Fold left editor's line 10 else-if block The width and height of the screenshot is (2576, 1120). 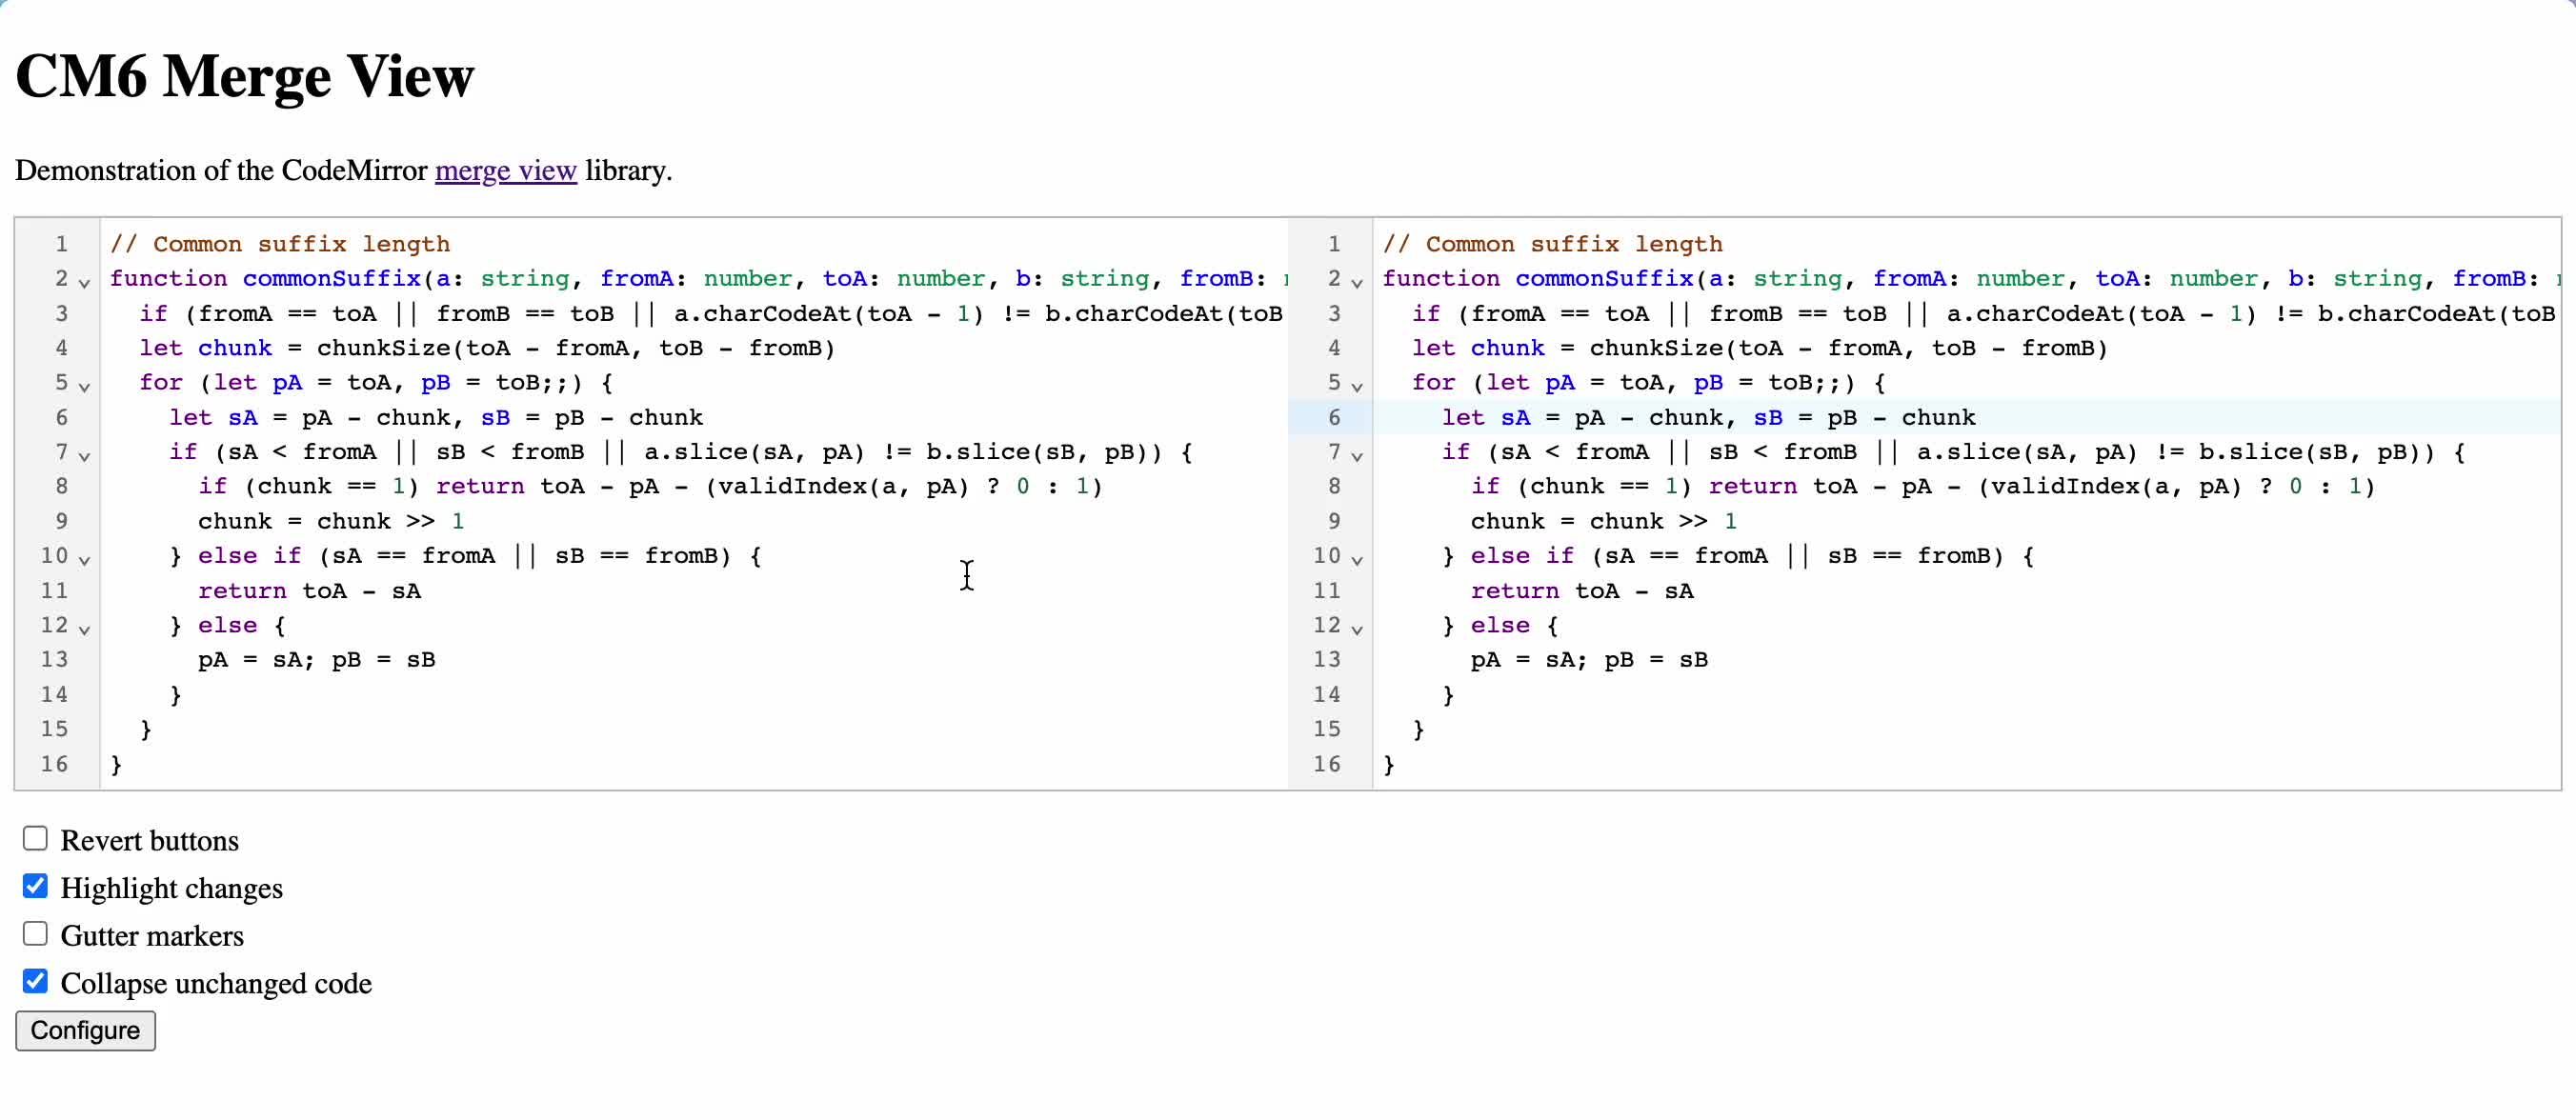(84, 560)
